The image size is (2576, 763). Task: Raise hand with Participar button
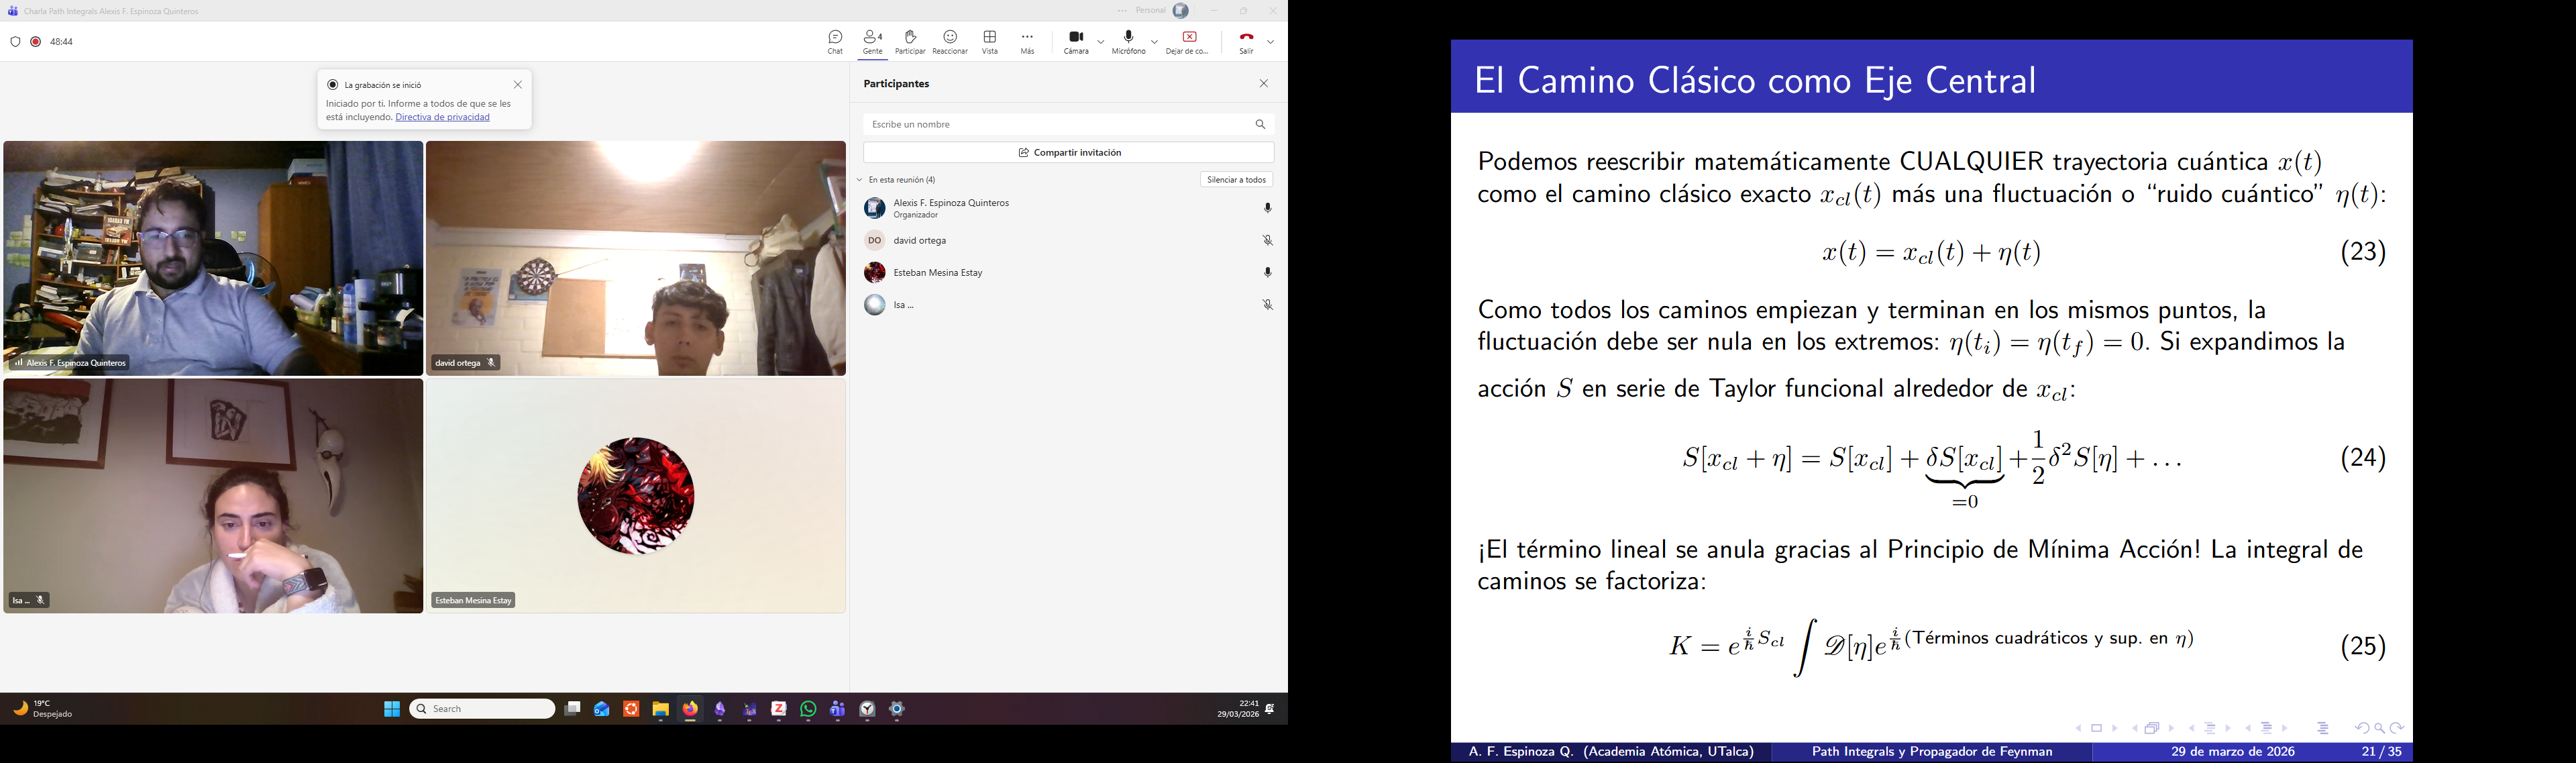(910, 41)
